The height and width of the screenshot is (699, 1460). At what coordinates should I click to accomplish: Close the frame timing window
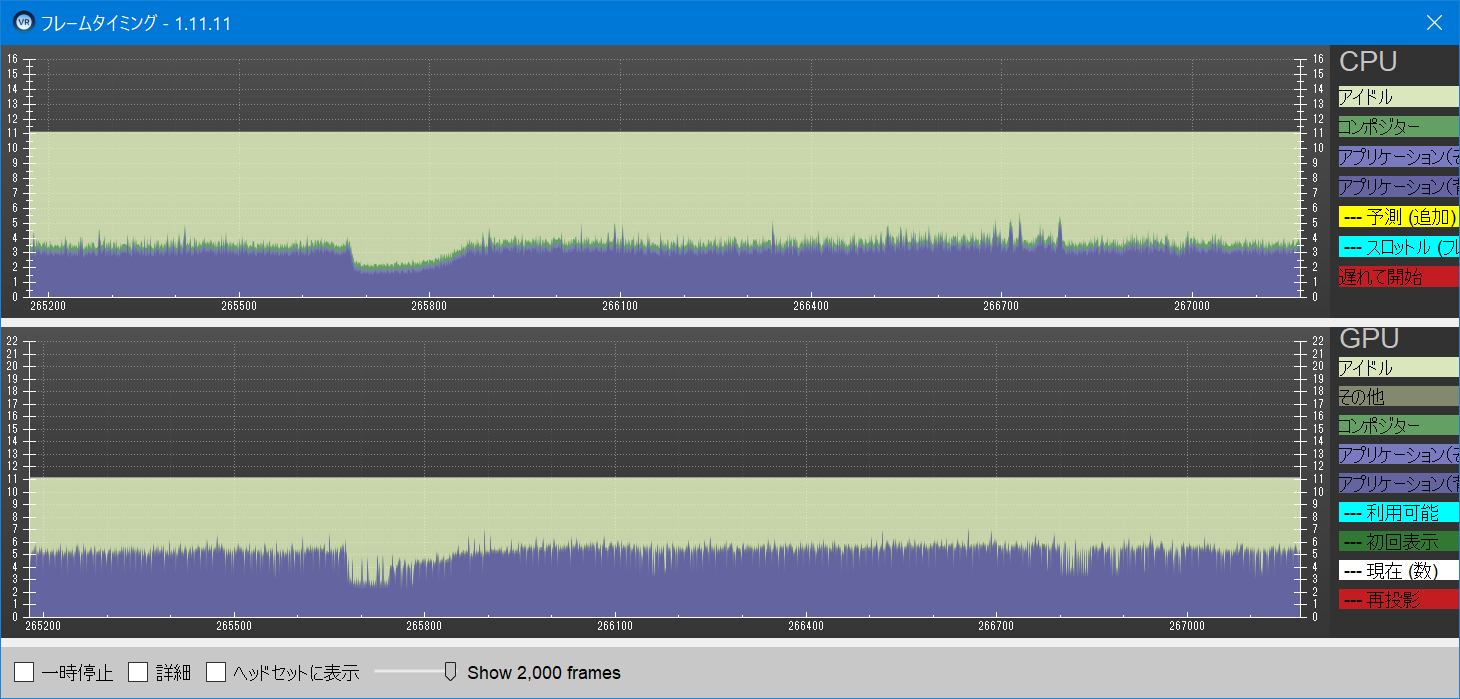1434,22
